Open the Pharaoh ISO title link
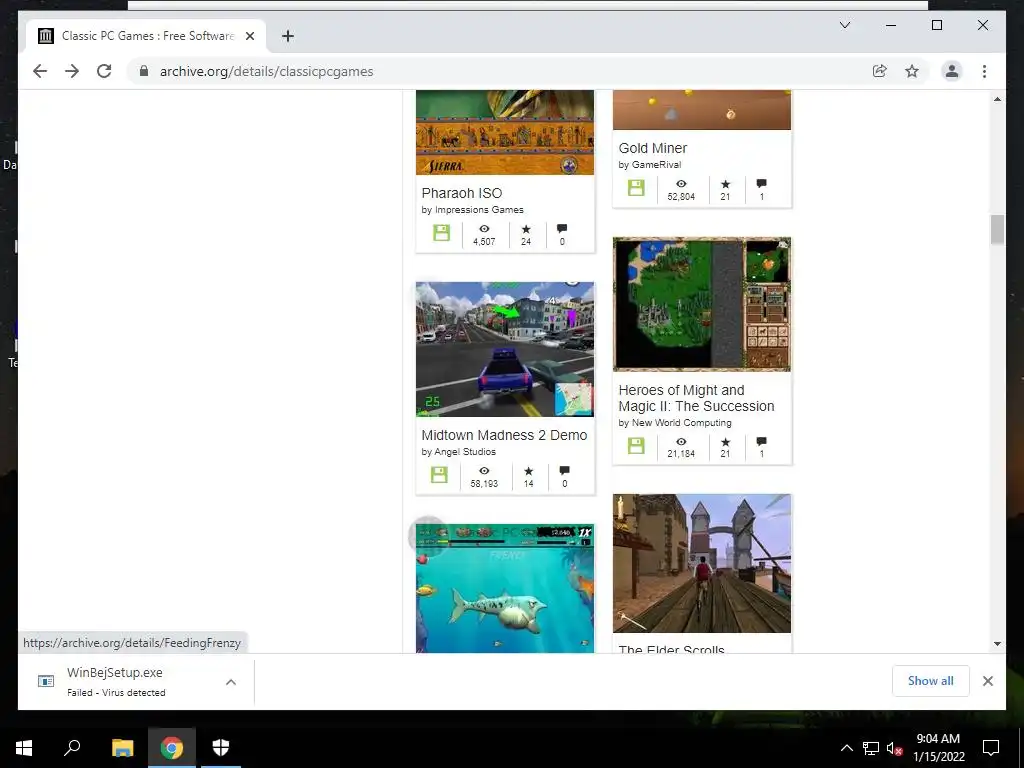 [x=462, y=193]
